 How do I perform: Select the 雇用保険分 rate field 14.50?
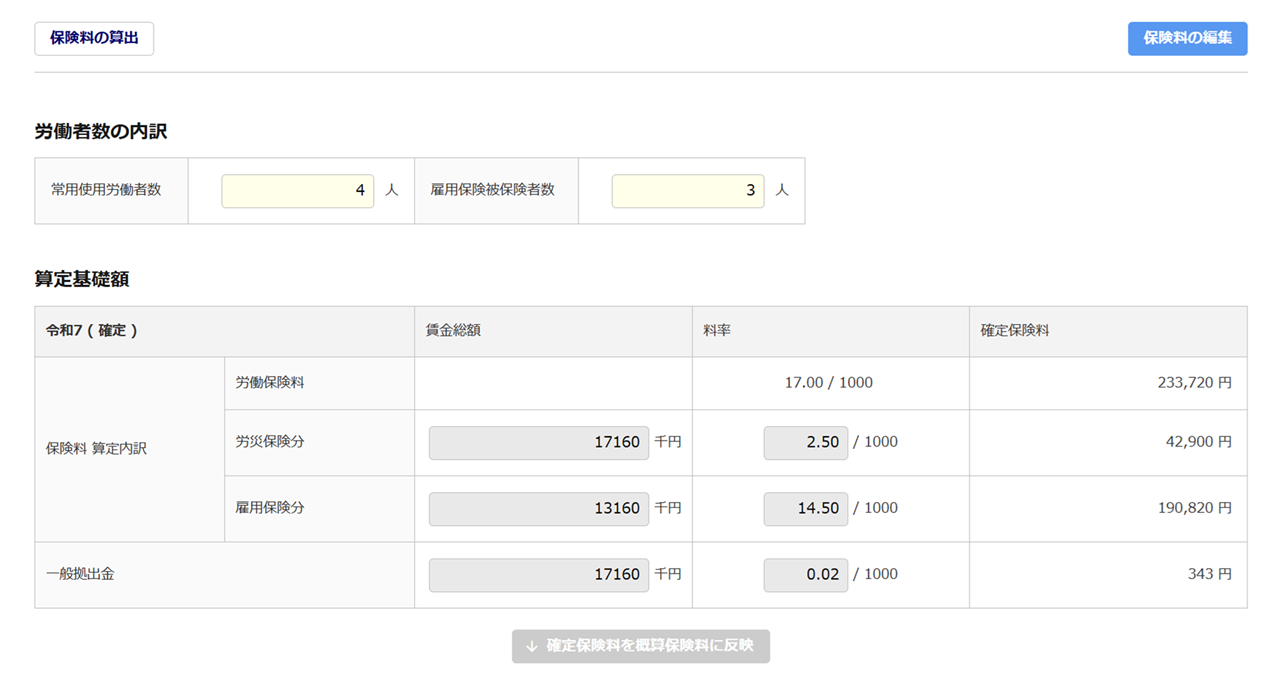(x=805, y=508)
